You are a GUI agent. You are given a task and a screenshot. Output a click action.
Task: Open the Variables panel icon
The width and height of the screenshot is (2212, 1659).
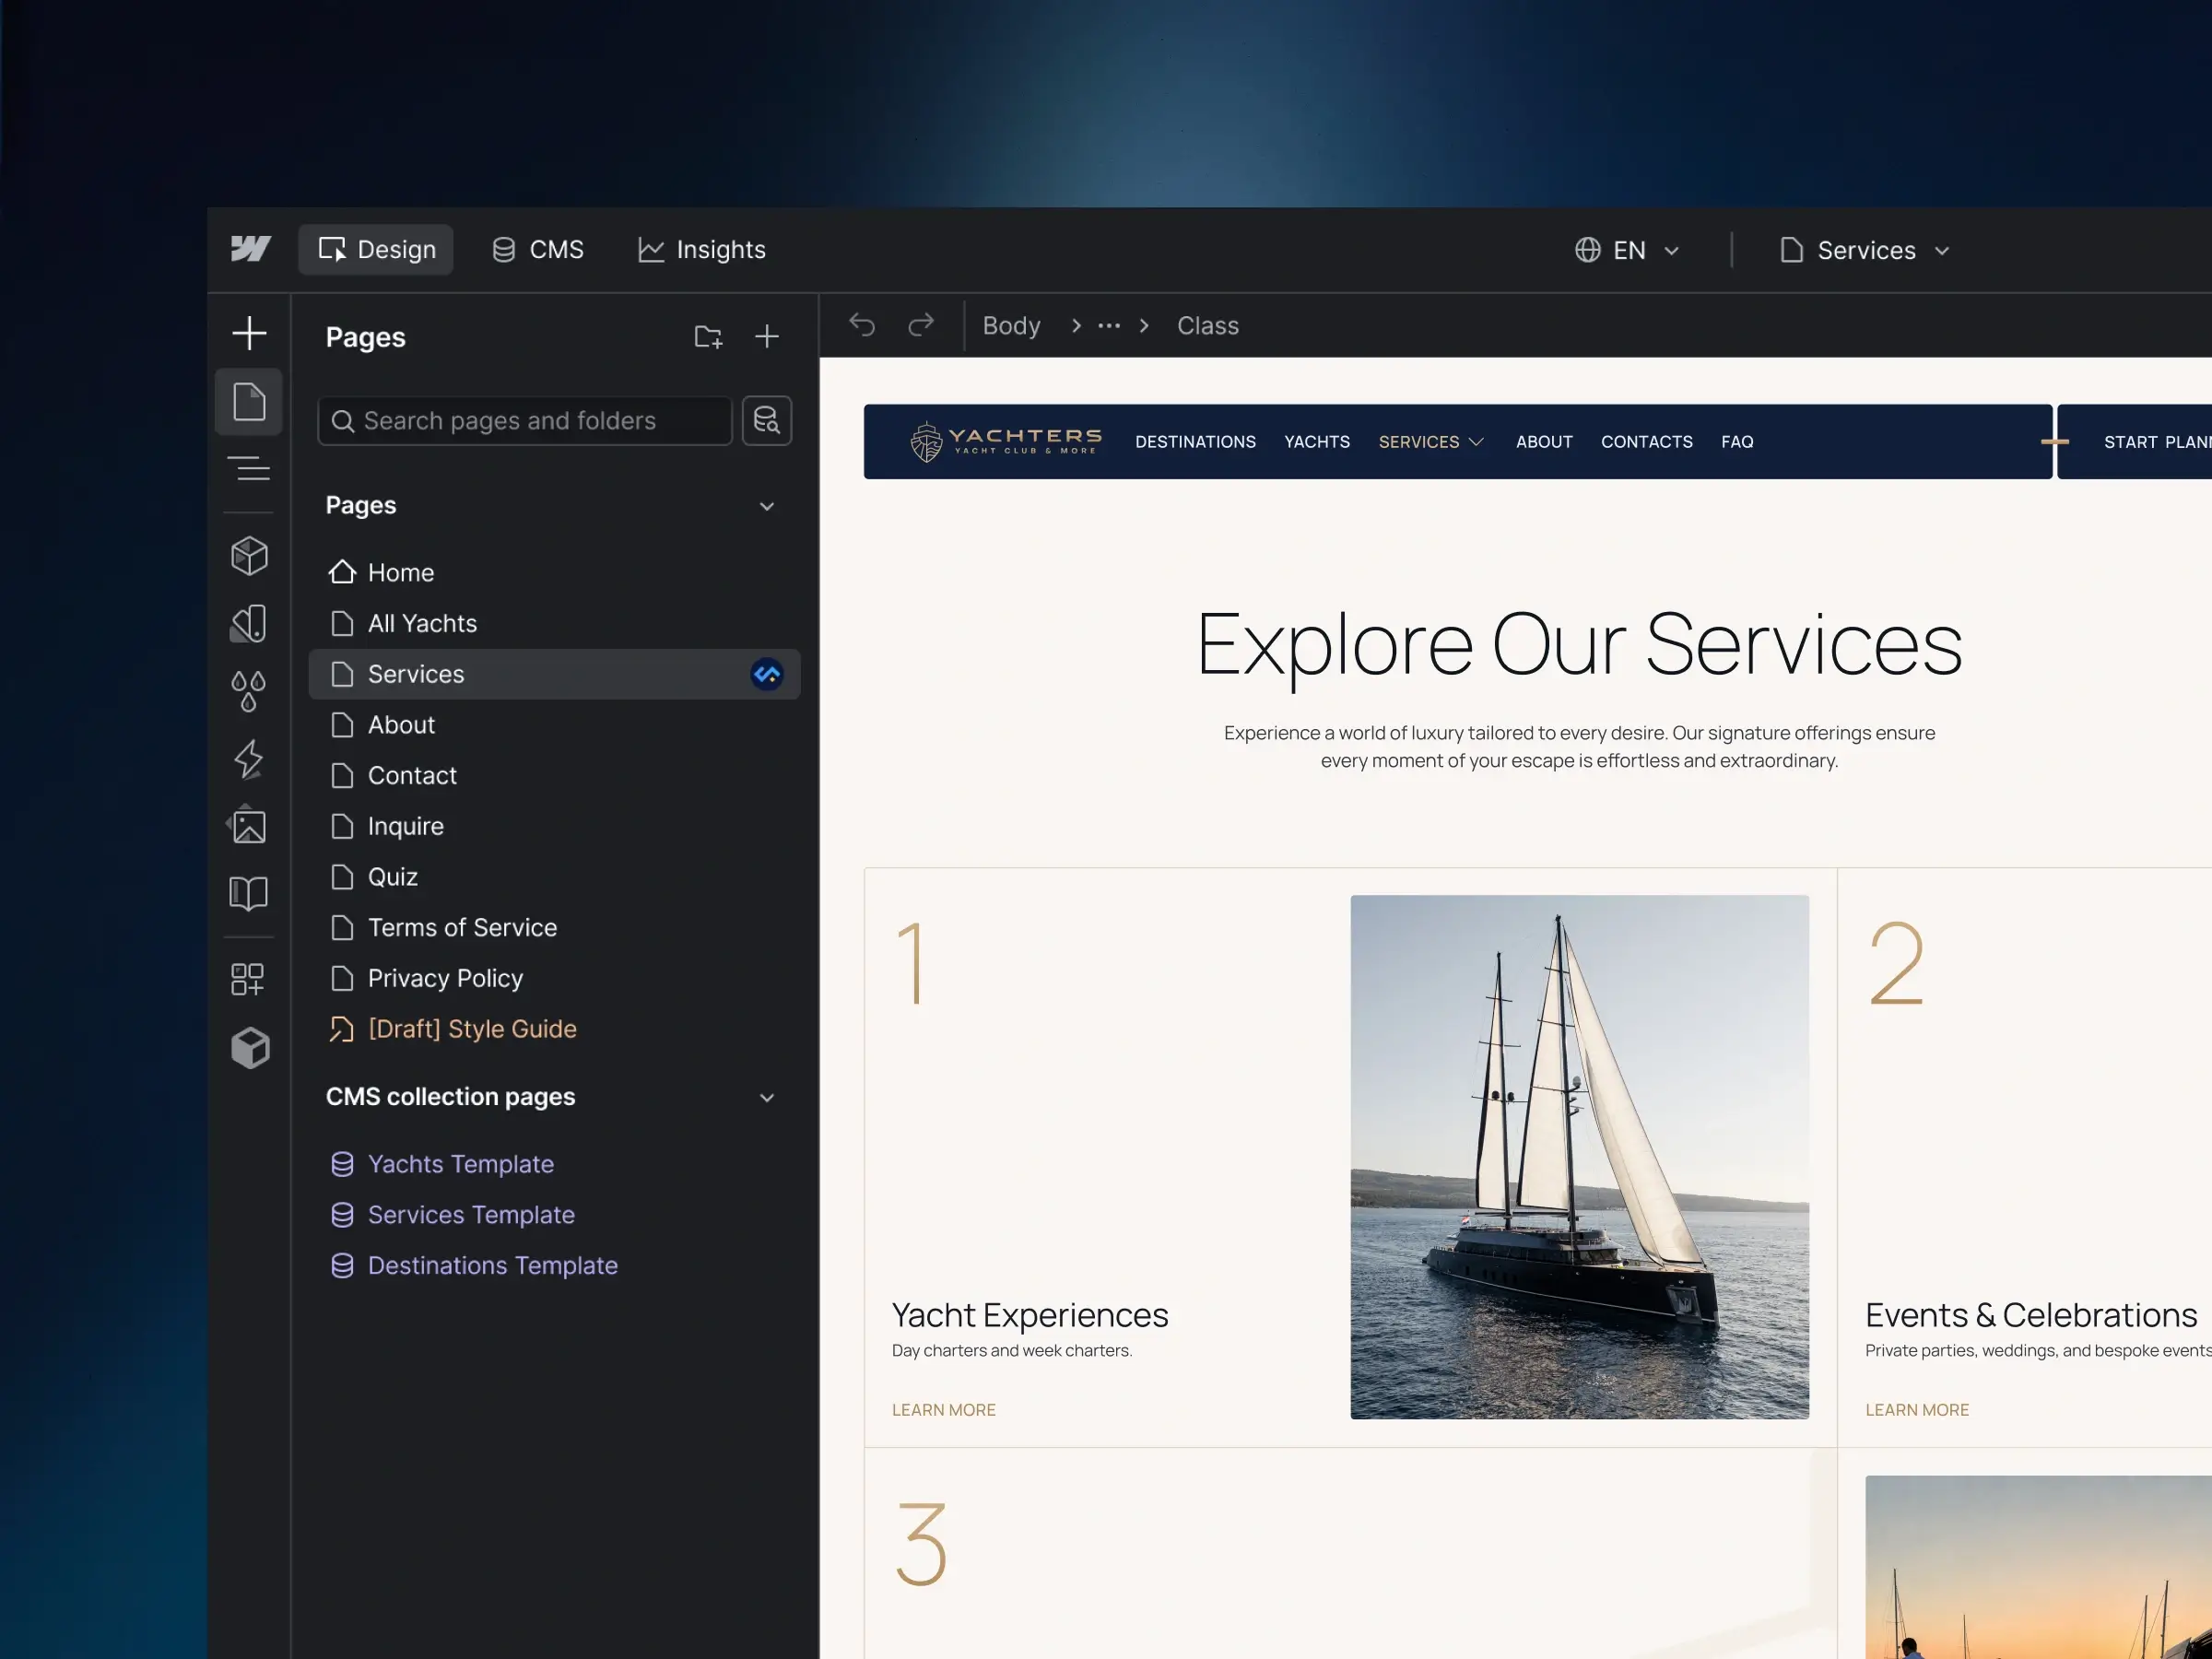click(249, 623)
